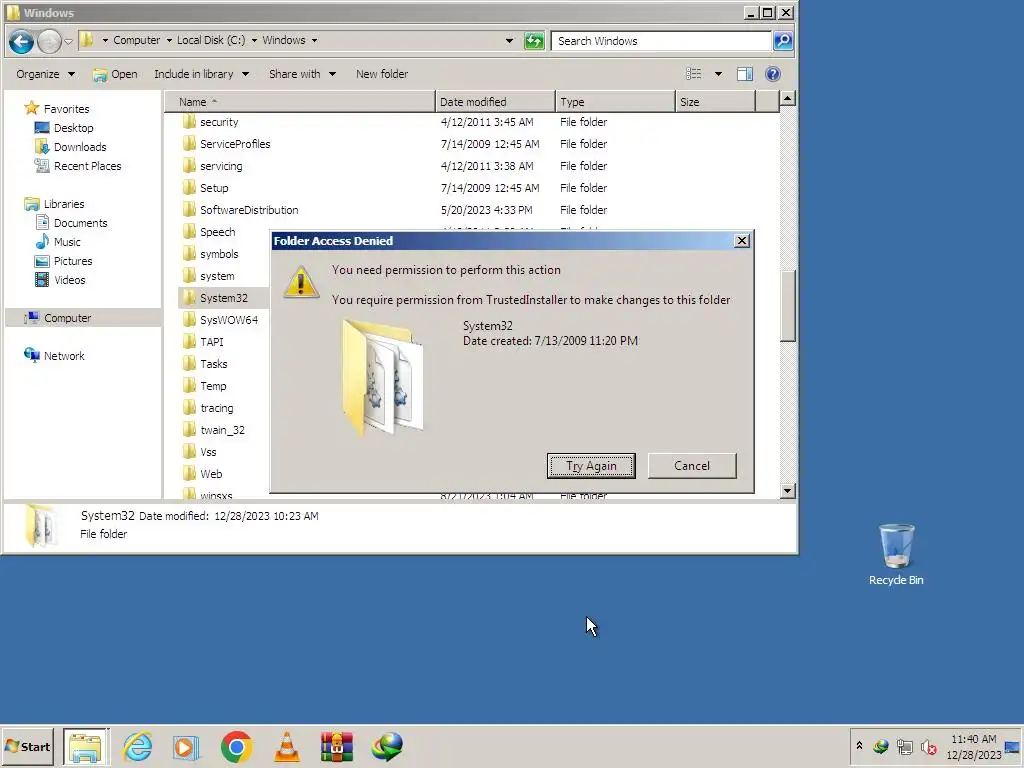
Task: Click Try Again in access denied dialog
Action: [x=591, y=466]
